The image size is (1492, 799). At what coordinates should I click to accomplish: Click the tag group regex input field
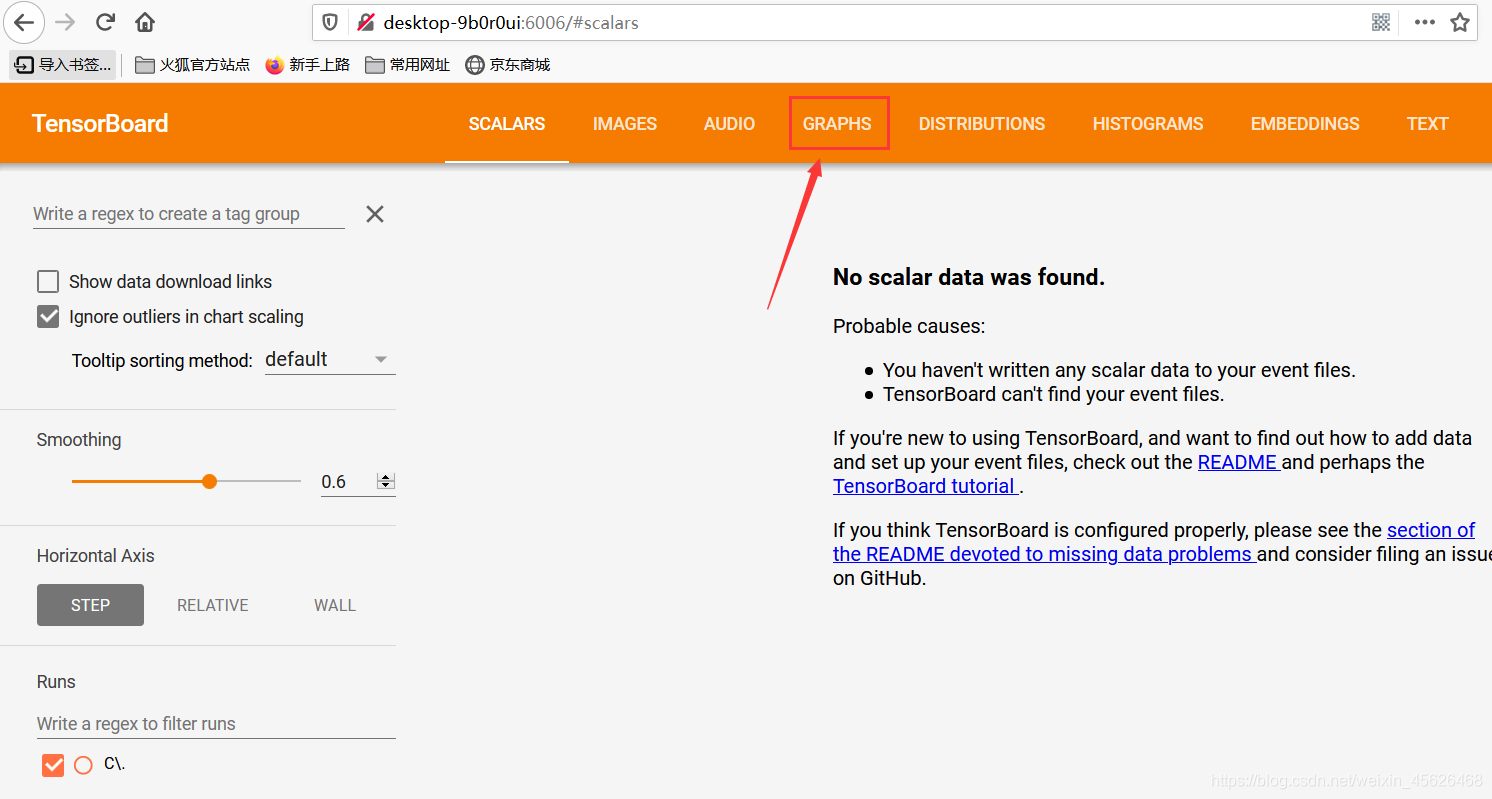[x=189, y=214]
